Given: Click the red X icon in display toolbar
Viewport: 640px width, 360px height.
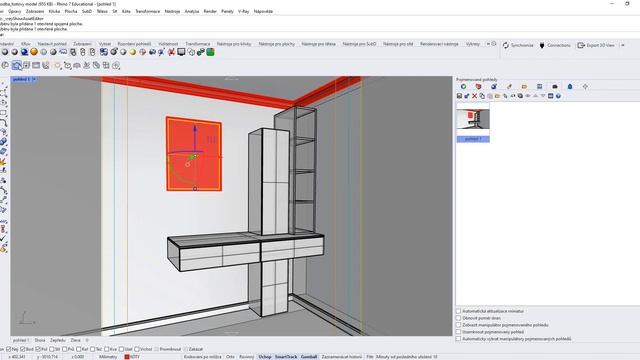Looking at the screenshot, I should click(171, 52).
